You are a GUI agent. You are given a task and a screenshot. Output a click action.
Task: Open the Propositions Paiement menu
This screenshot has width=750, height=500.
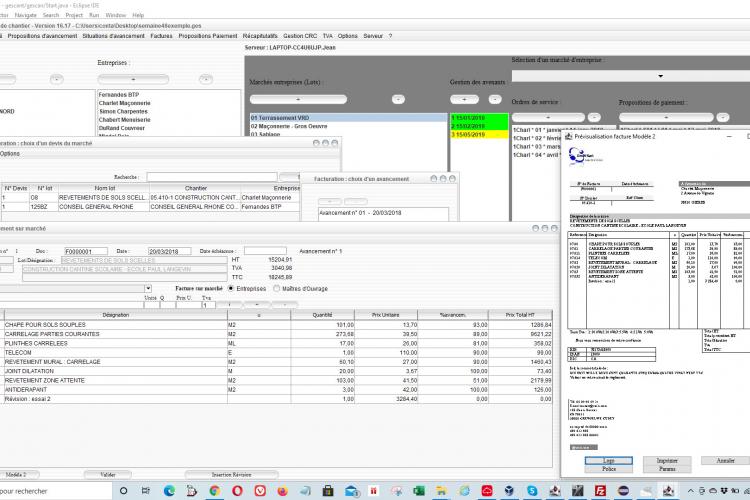tap(208, 36)
